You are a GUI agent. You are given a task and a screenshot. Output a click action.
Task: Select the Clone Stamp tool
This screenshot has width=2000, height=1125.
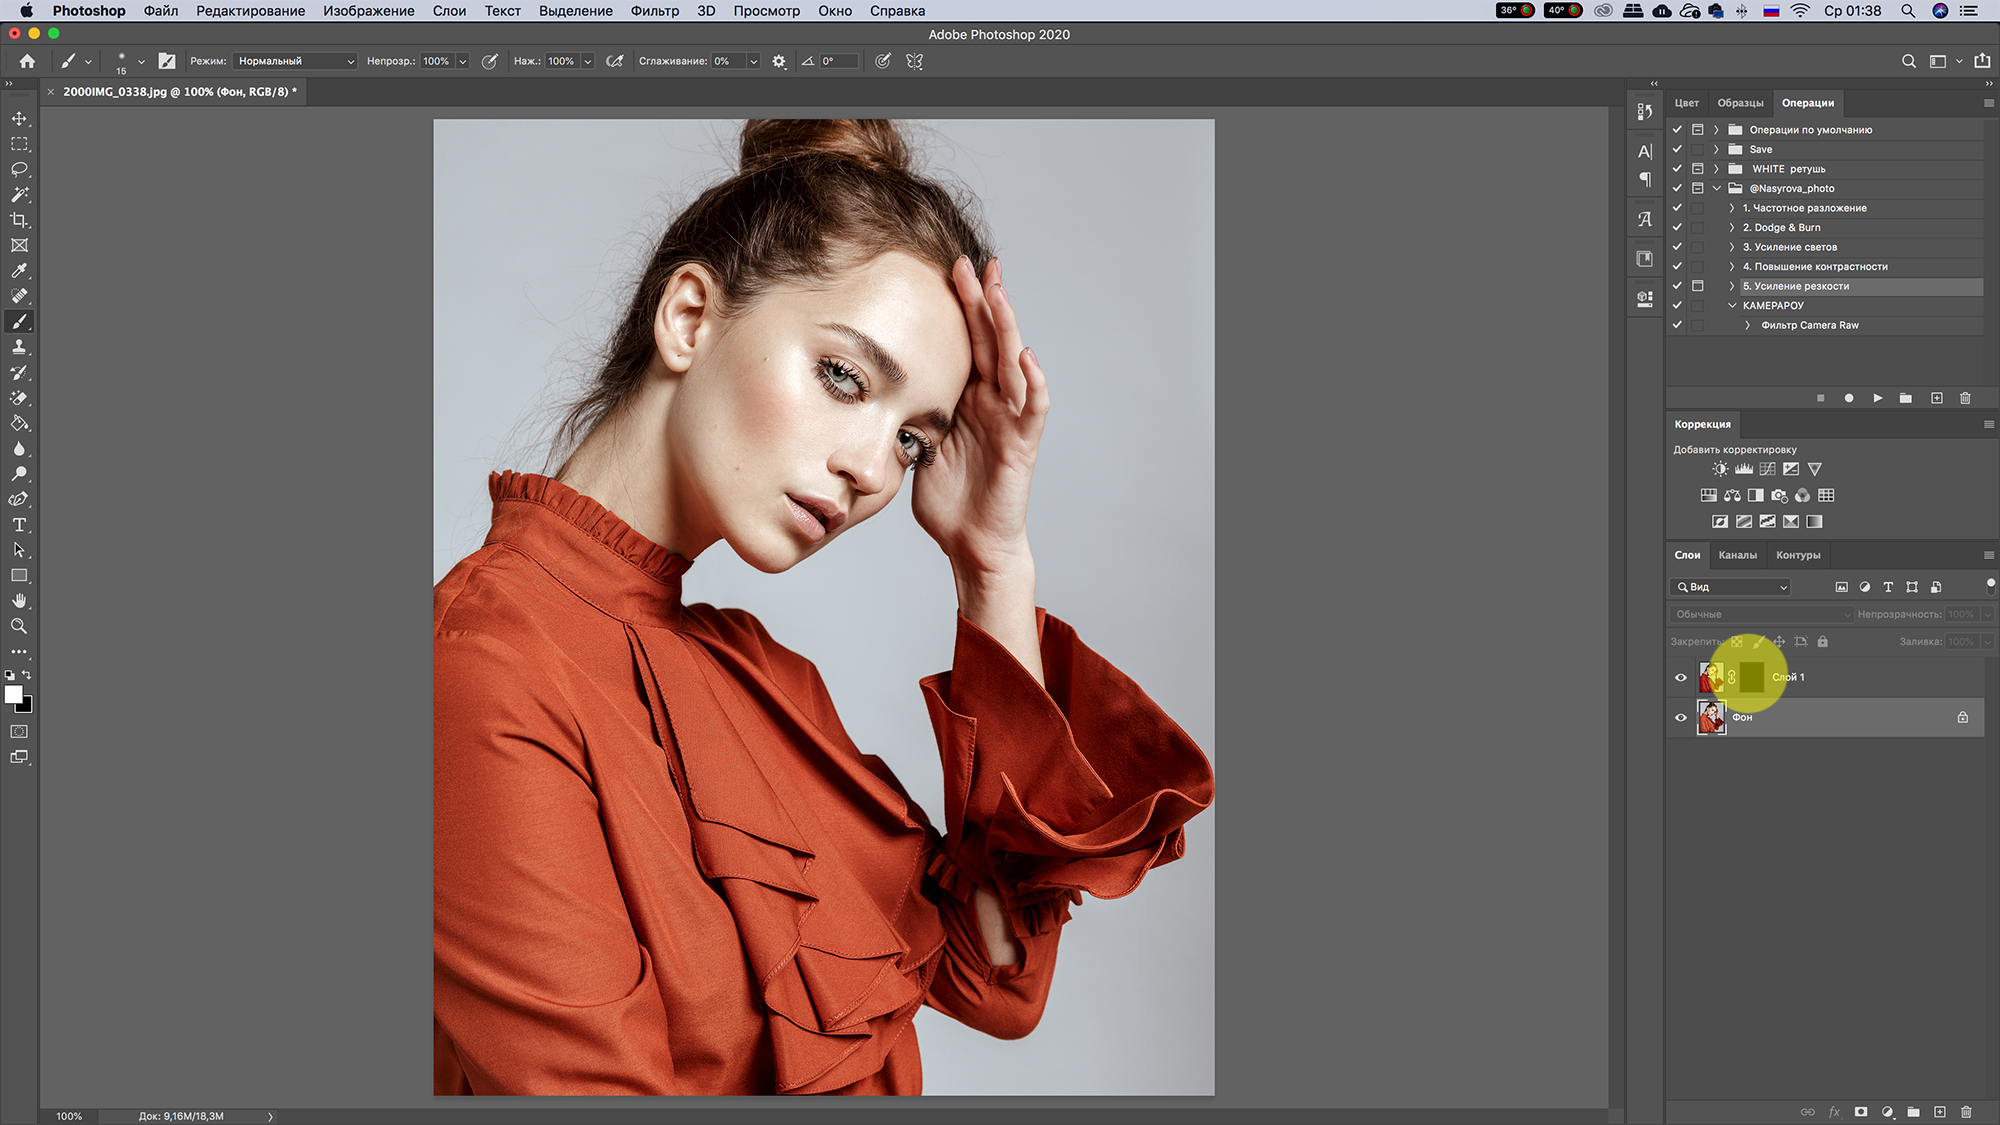tap(19, 347)
